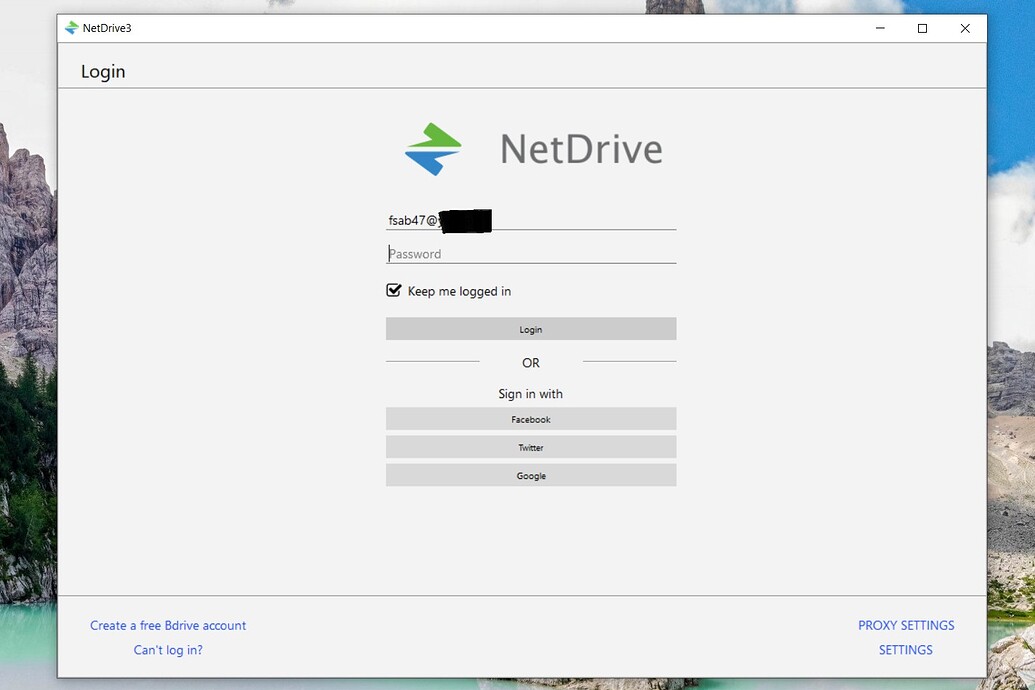Sign in with the Twitter button
This screenshot has height=690, width=1035.
point(531,447)
